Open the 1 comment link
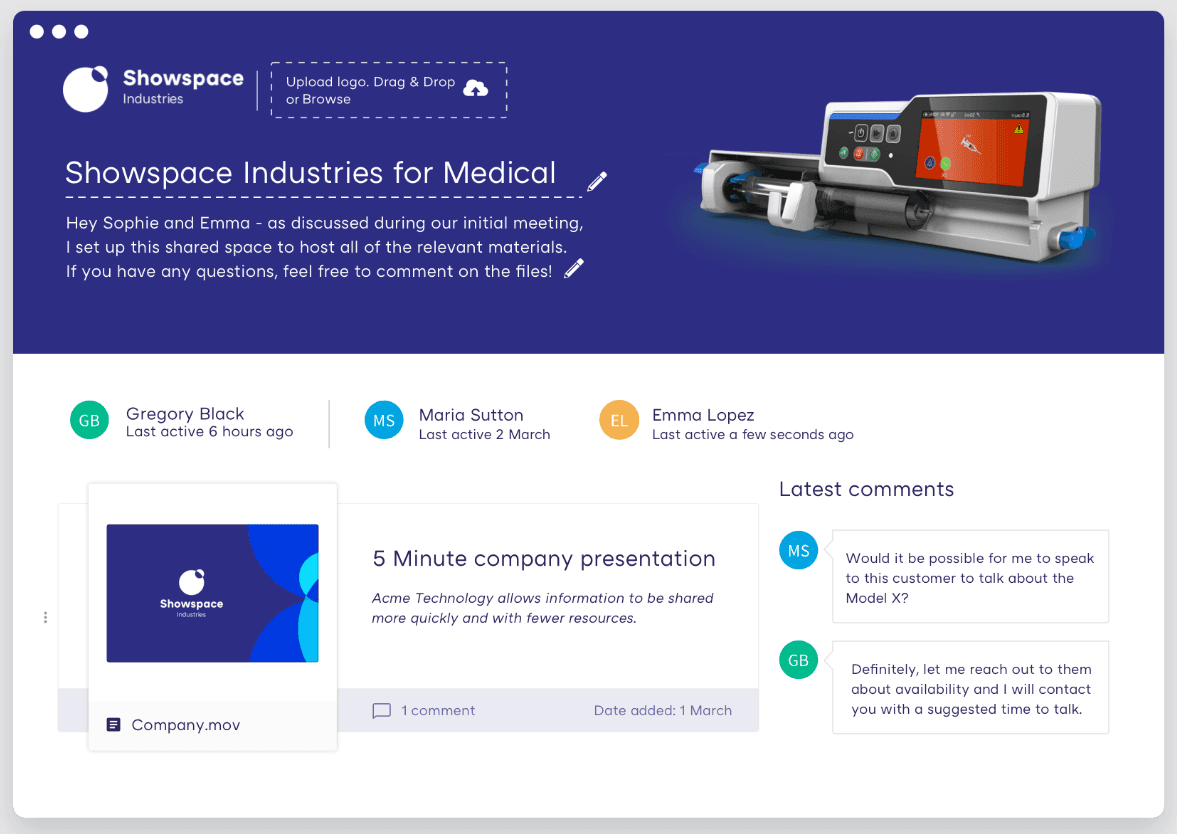1177x834 pixels. tap(437, 711)
